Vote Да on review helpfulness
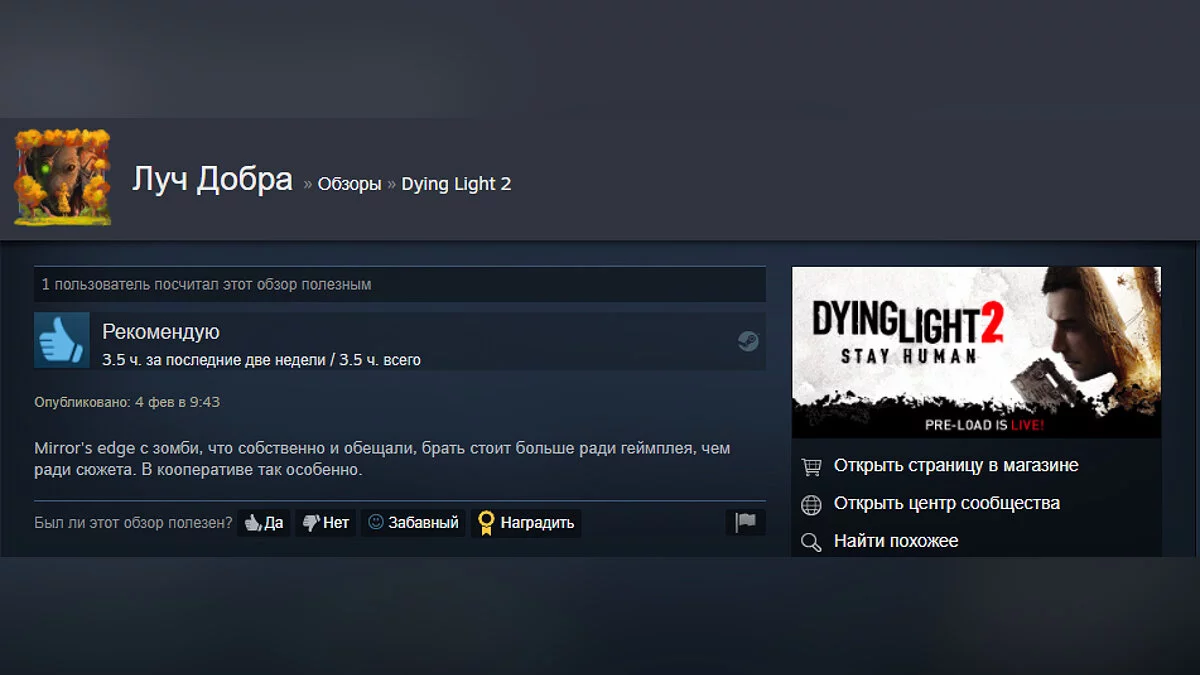 (264, 522)
